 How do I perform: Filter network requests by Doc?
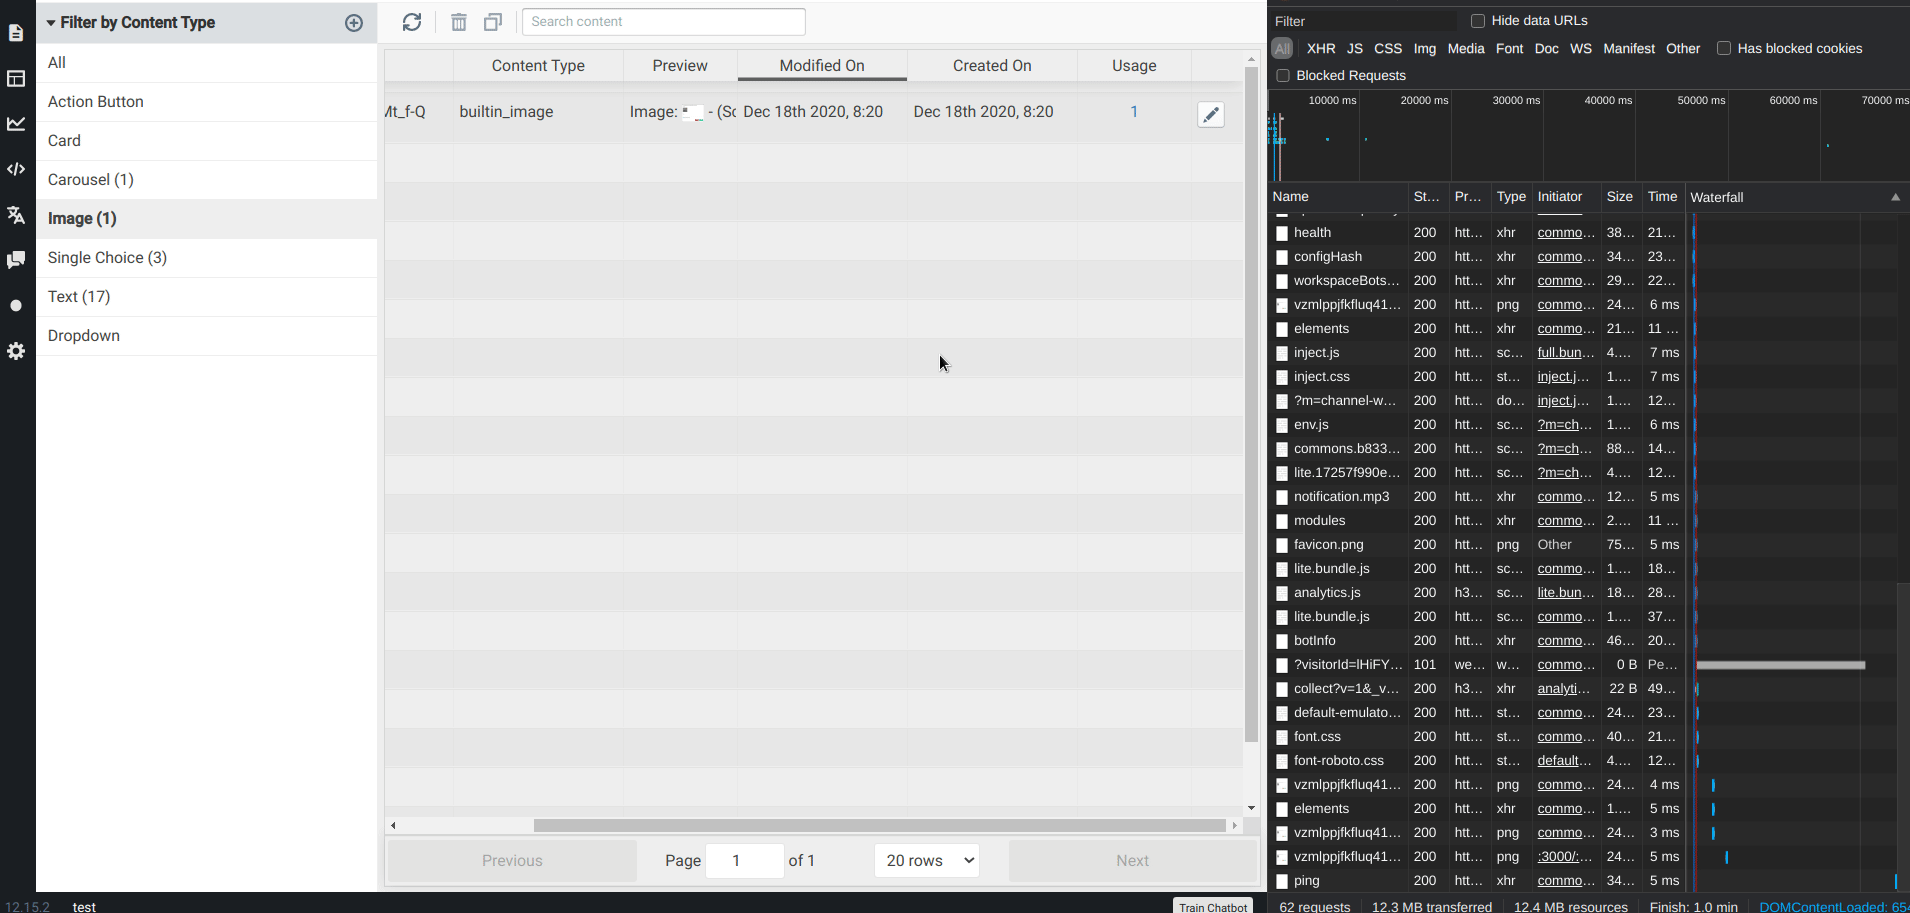[1547, 48]
